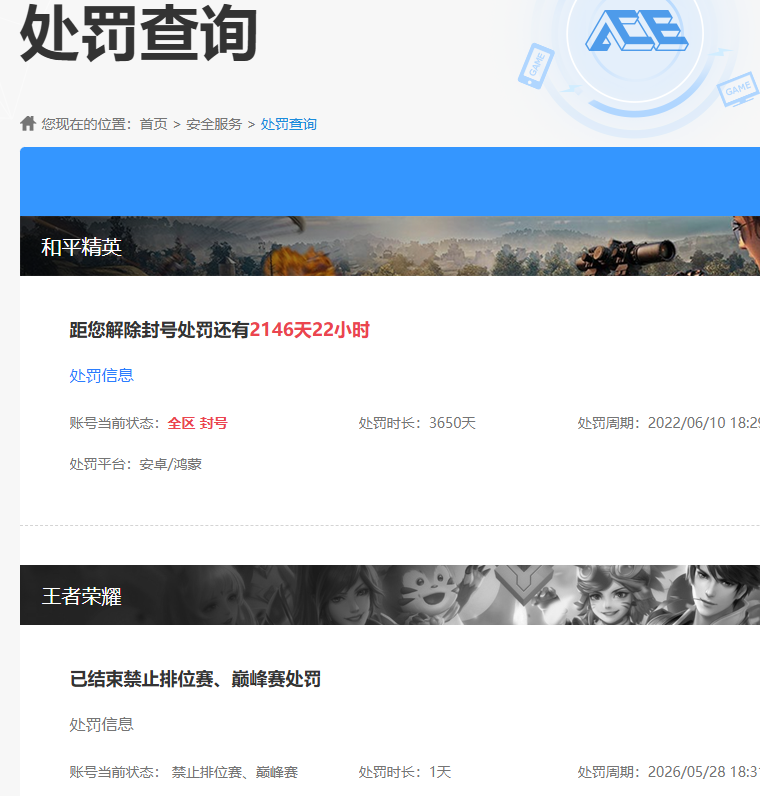Click the ACE logo at the top
Viewport: 760px width, 796px height.
coord(636,31)
